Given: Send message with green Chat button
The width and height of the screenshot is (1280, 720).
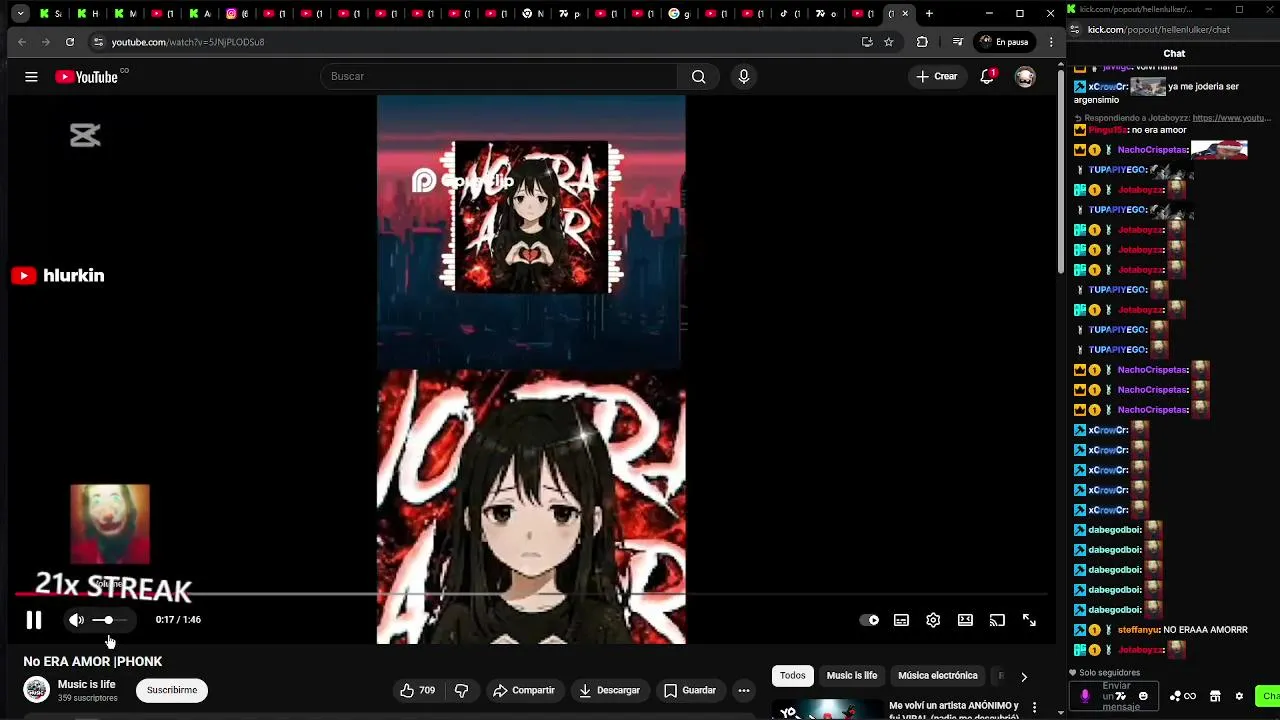Looking at the screenshot, I should tap(1270, 696).
